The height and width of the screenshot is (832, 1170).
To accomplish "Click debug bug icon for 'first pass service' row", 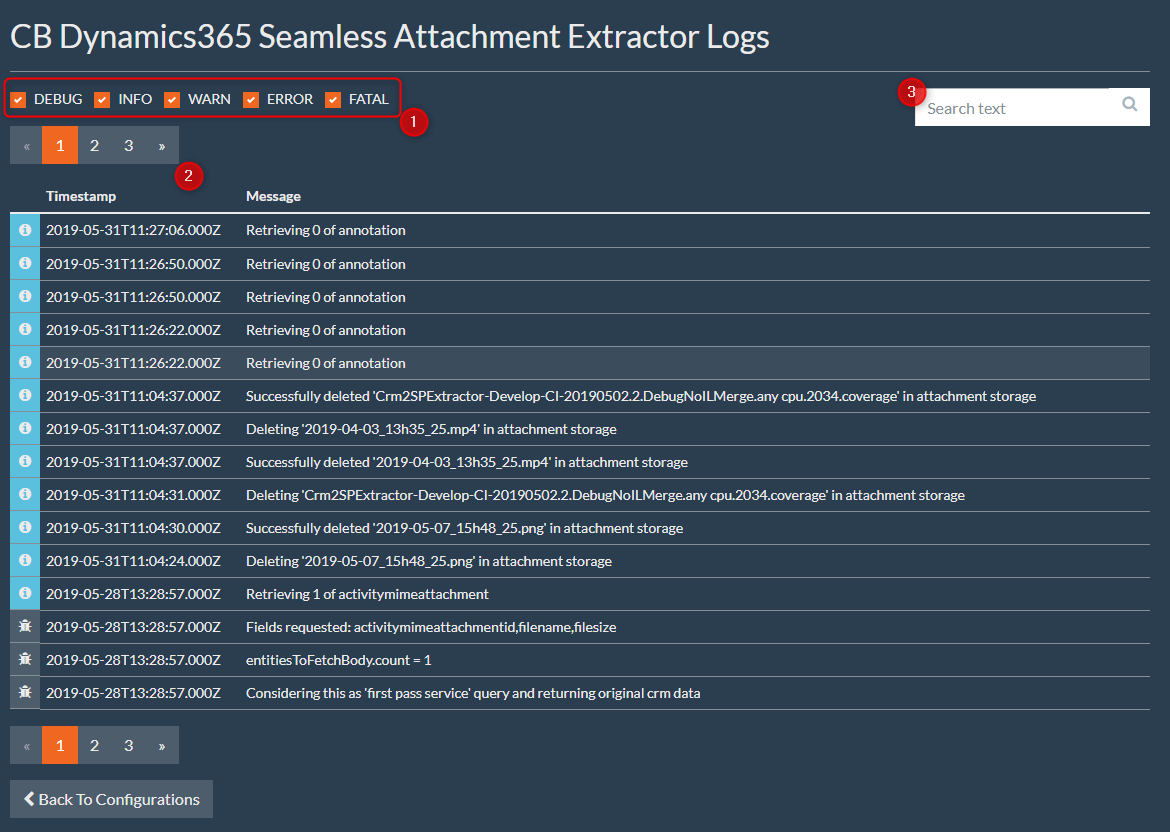I will pyautogui.click(x=25, y=692).
